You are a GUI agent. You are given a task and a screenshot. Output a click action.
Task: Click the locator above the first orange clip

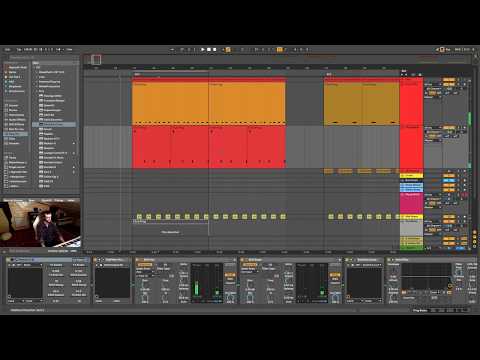[137, 74]
